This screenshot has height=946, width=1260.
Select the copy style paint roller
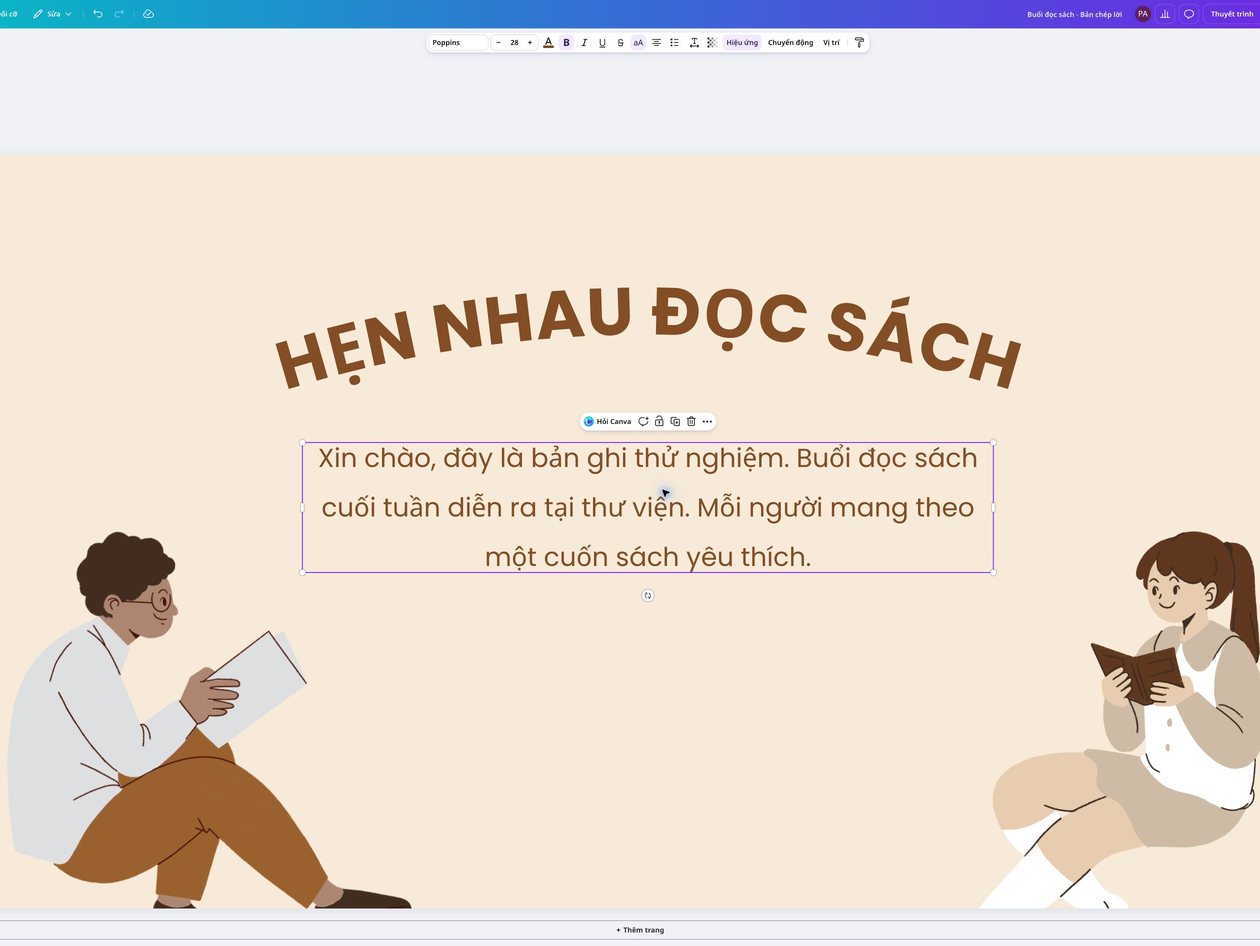[859, 43]
